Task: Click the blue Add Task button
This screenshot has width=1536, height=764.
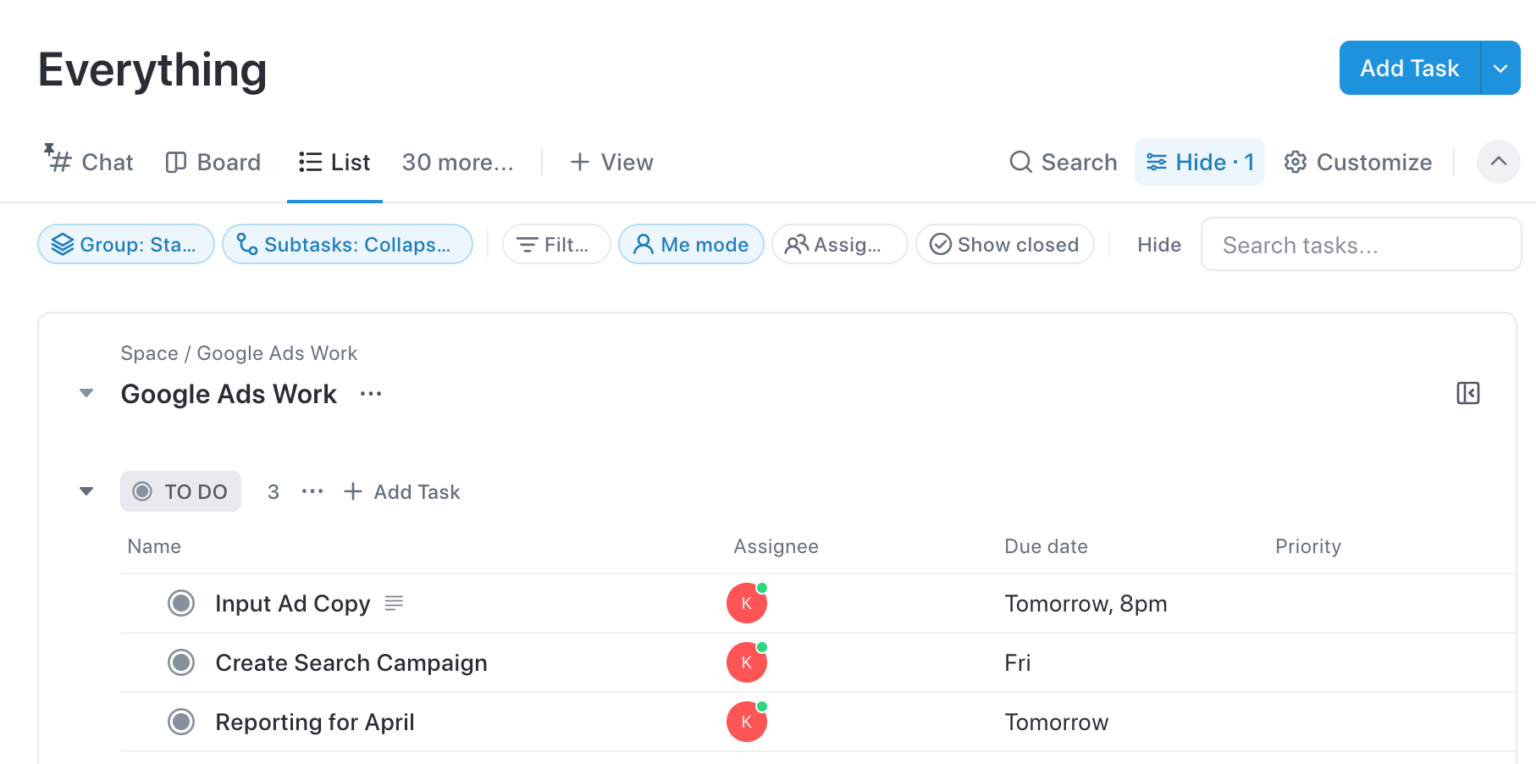Action: [1410, 68]
